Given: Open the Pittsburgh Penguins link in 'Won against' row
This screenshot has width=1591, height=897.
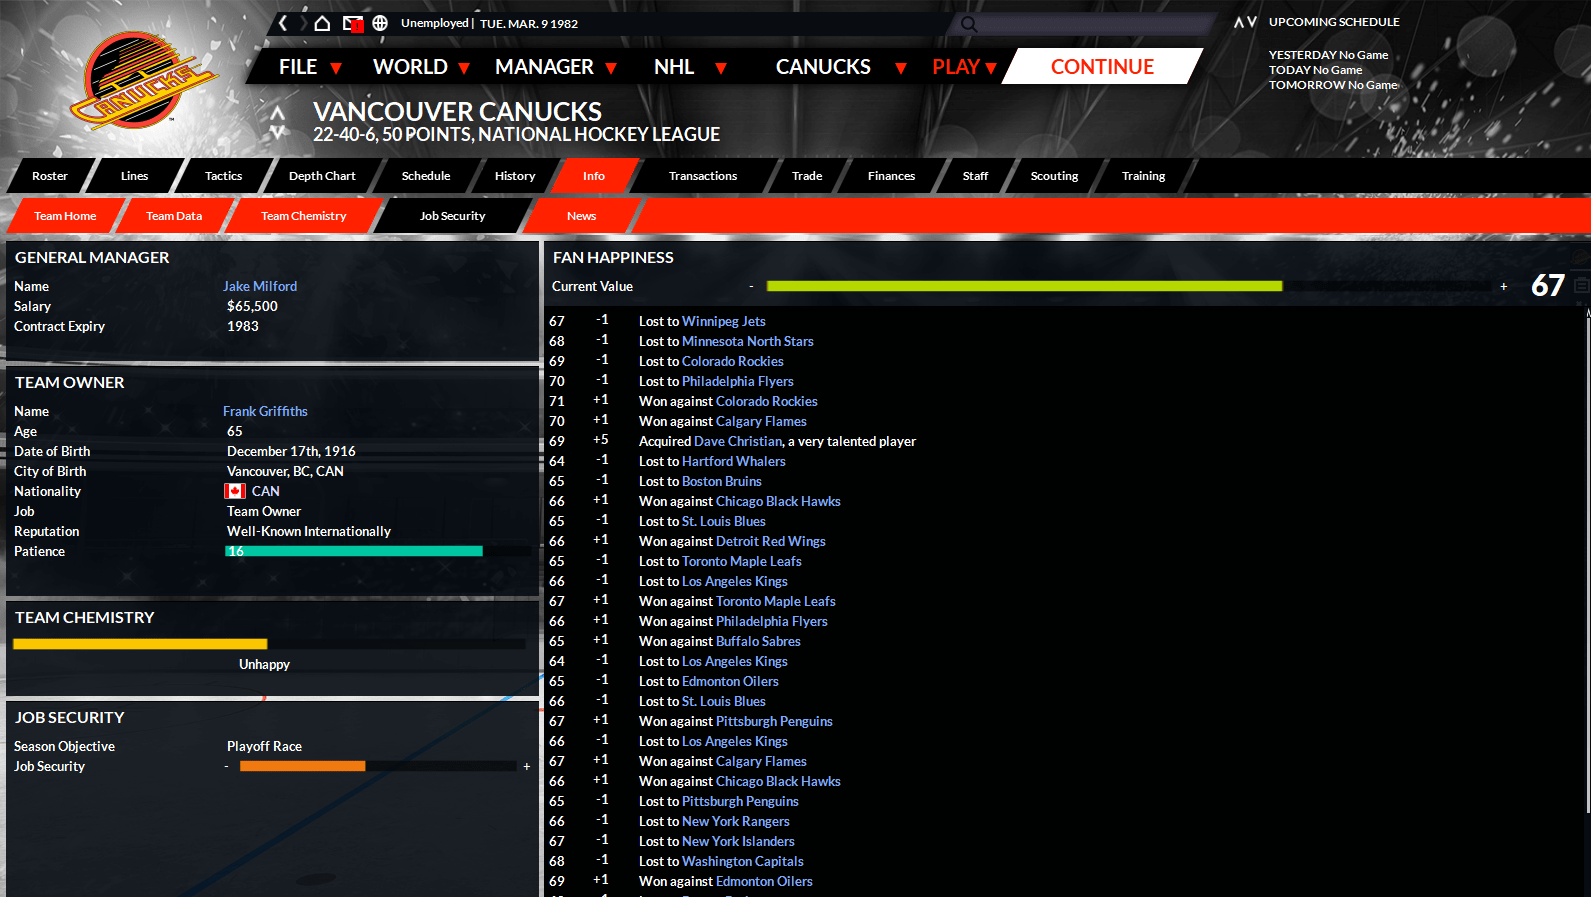Looking at the screenshot, I should [x=774, y=721].
